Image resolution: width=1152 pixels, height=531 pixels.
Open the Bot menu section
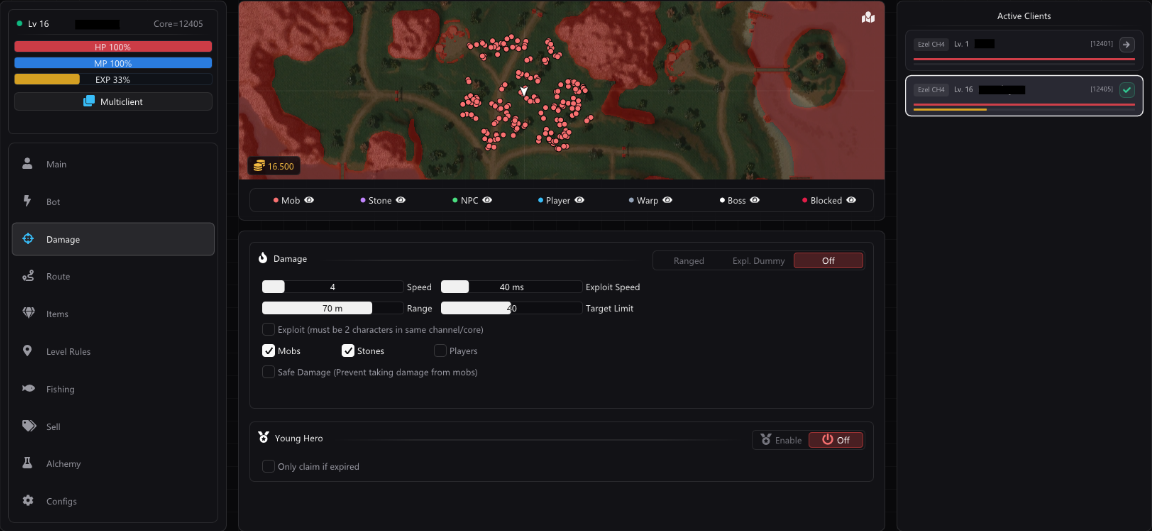click(113, 201)
